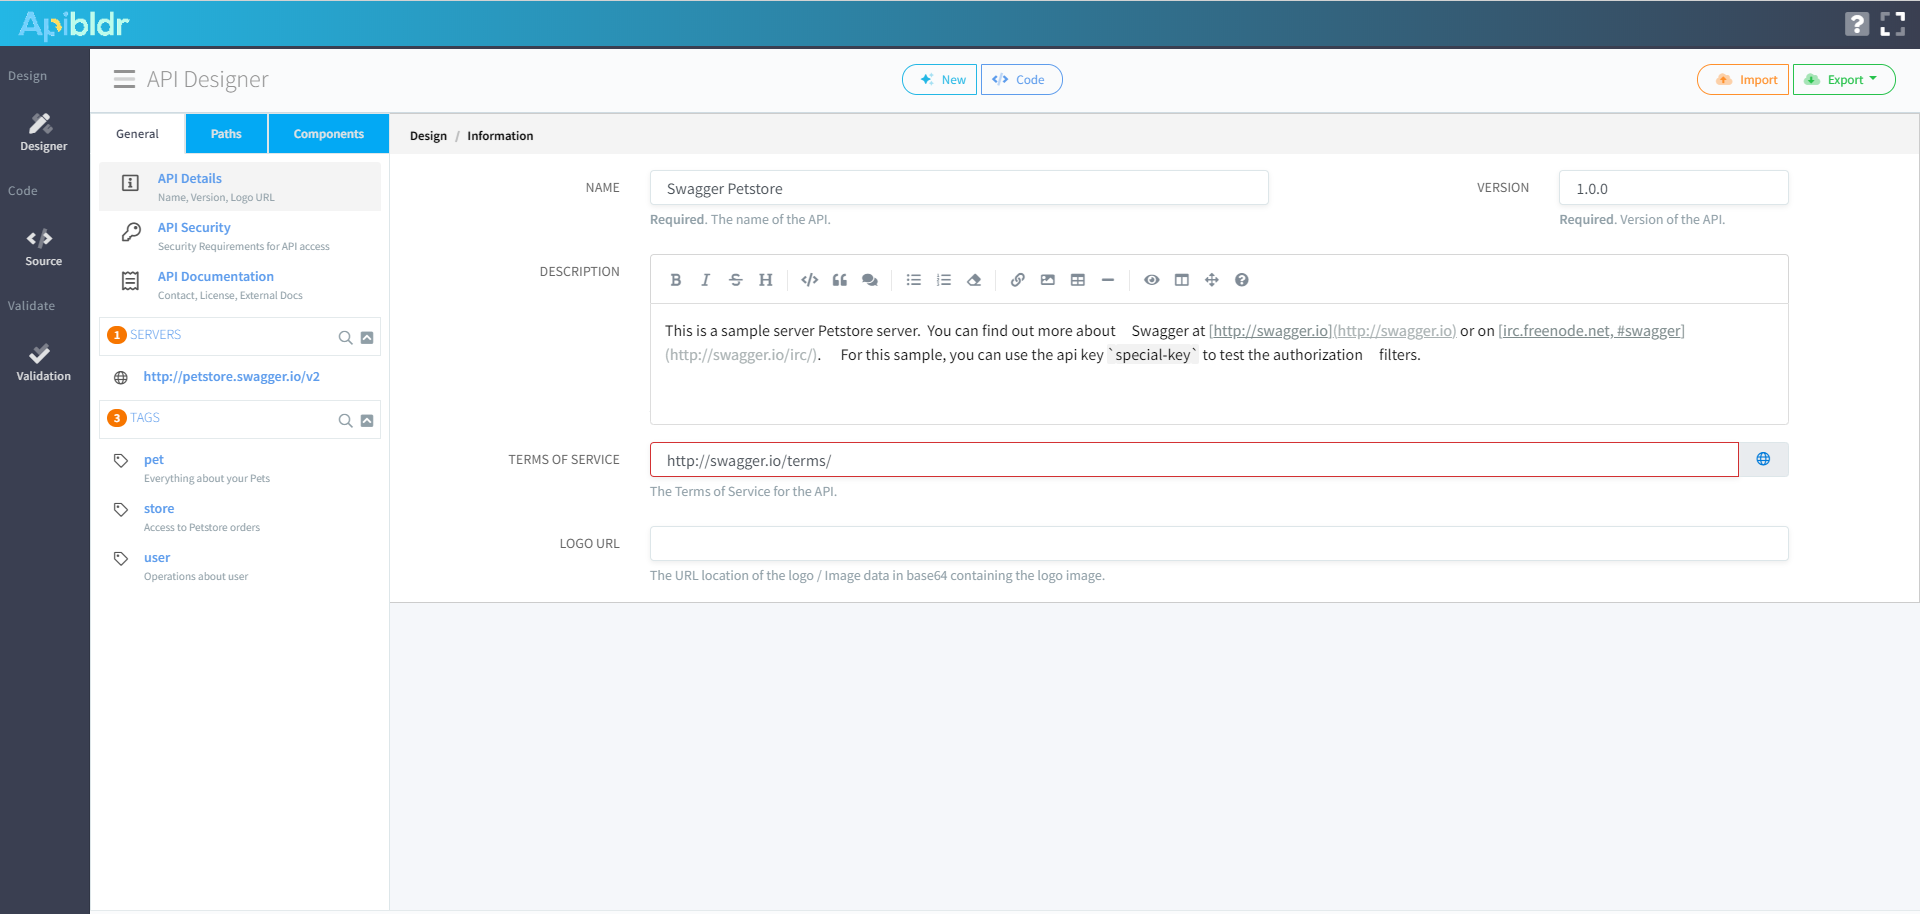Click the eraser clean block icon

click(x=974, y=280)
